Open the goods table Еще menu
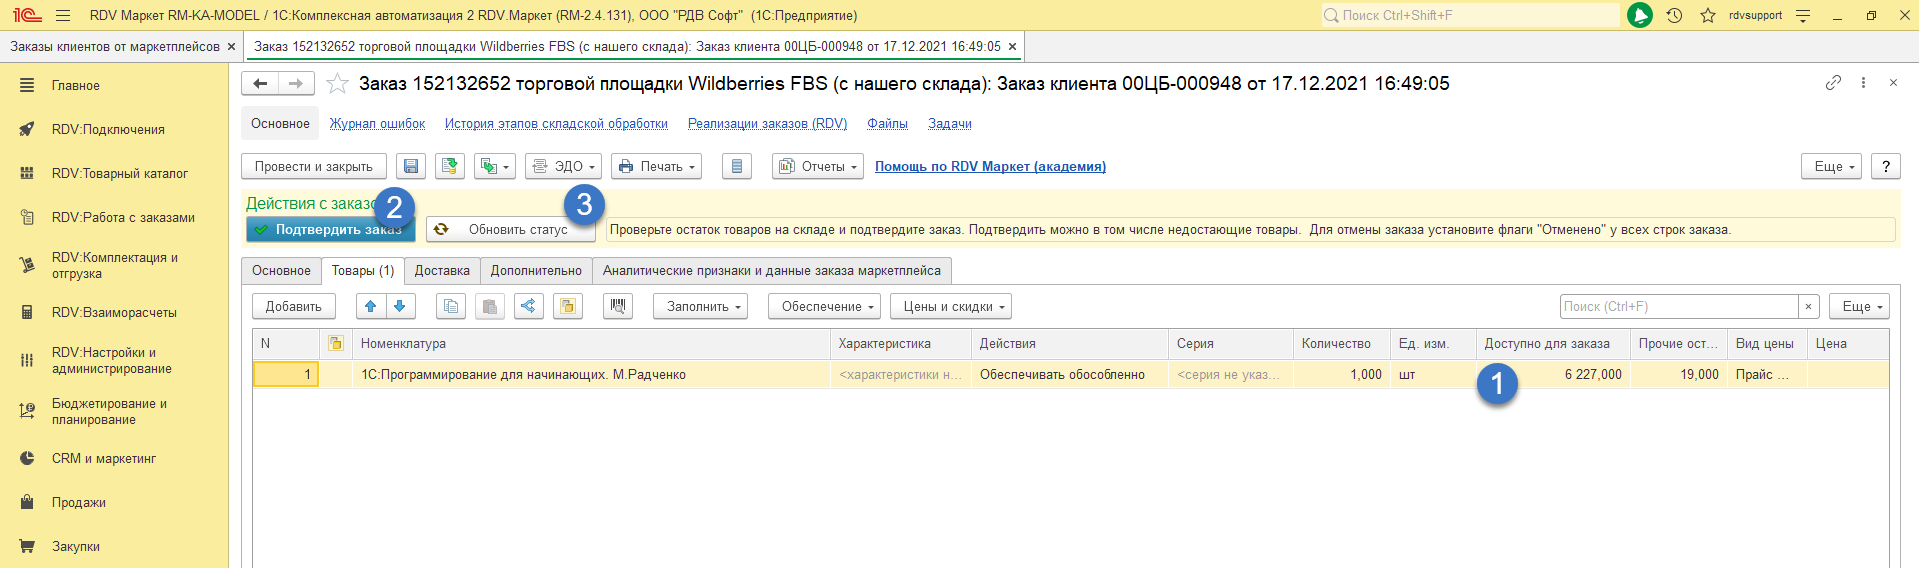The height and width of the screenshot is (568, 1919). click(1859, 307)
